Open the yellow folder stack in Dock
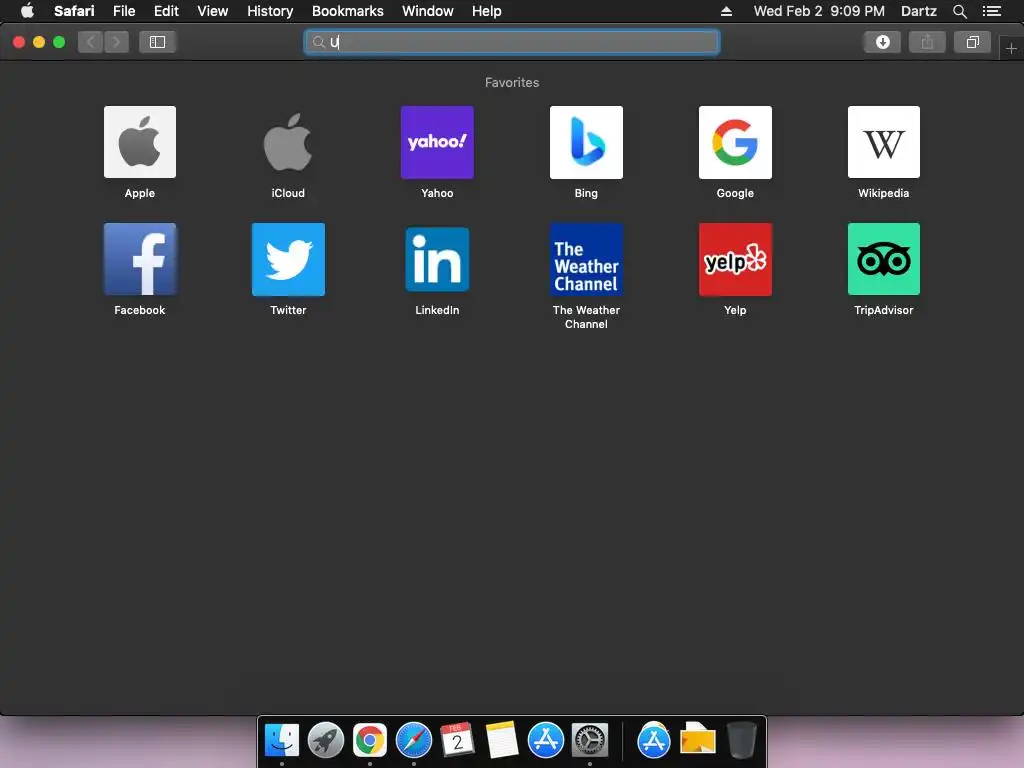The width and height of the screenshot is (1024, 768). click(x=697, y=739)
